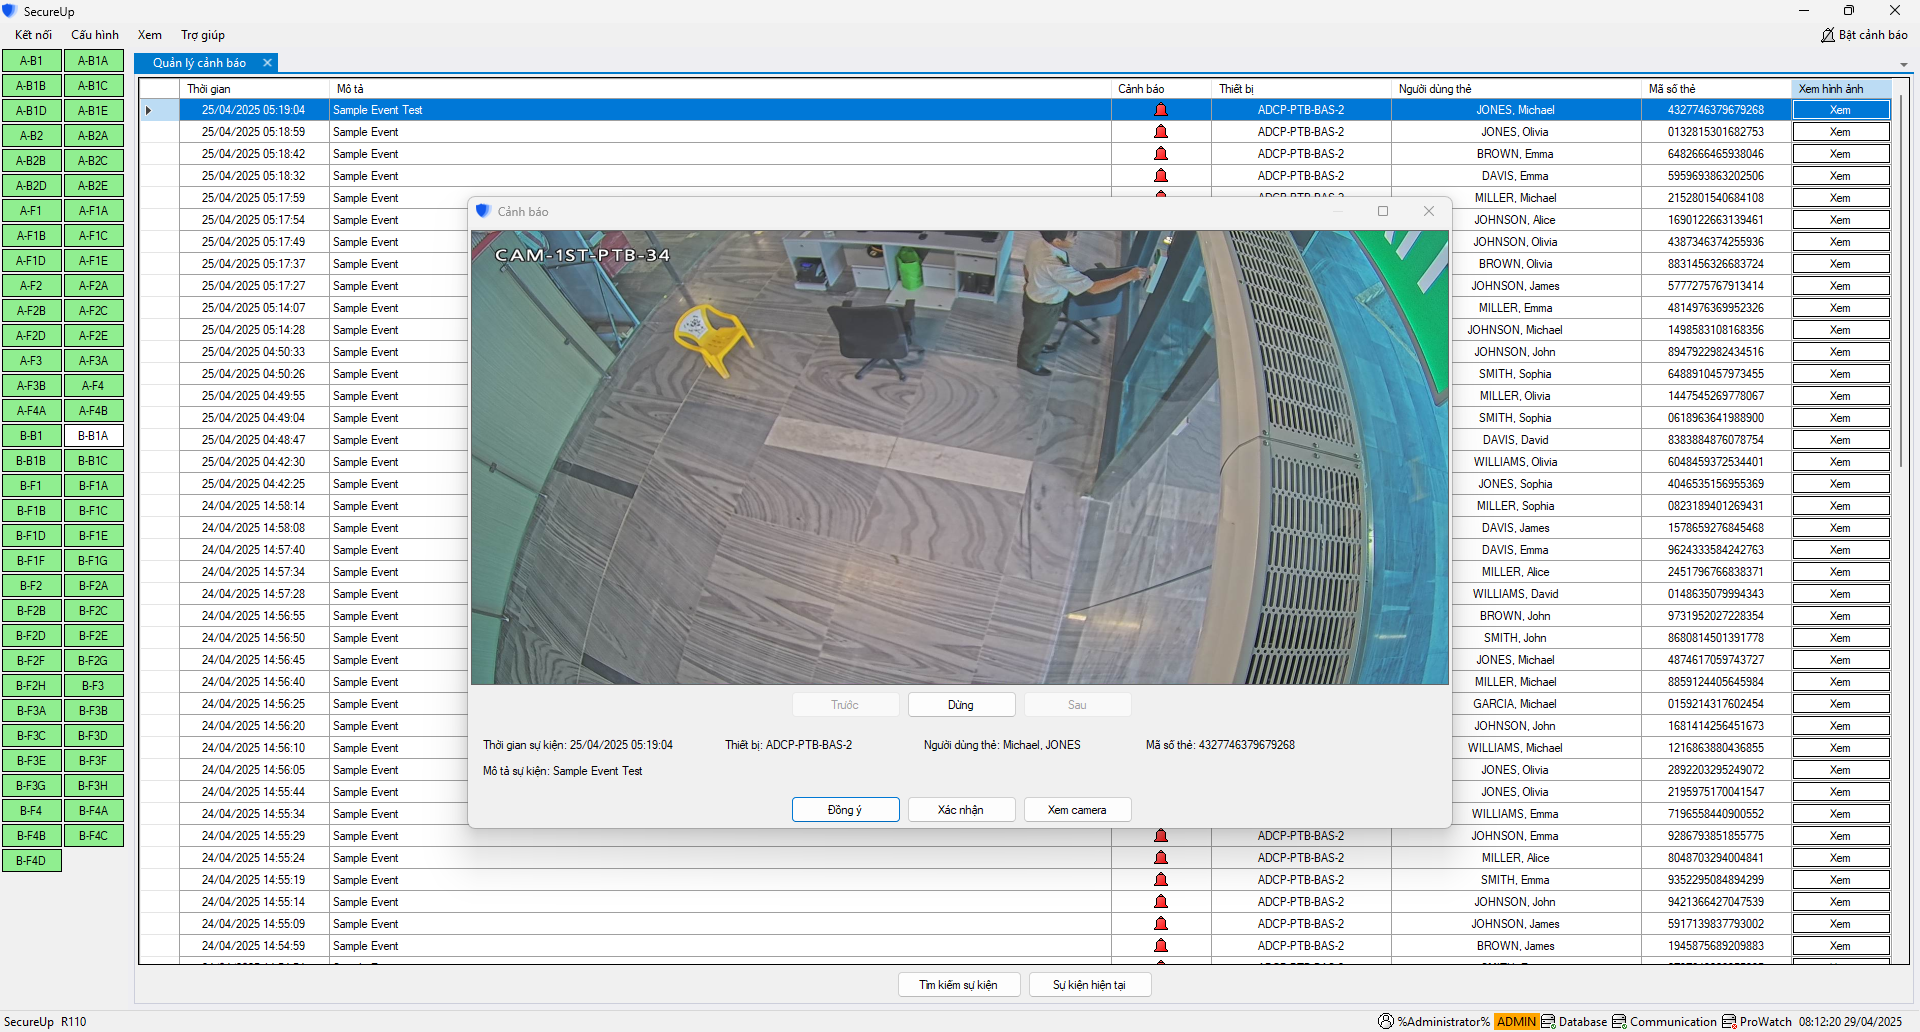This screenshot has width=1920, height=1032.
Task: Click the shield icon in the Cảnh báo dialog title
Action: [x=483, y=211]
